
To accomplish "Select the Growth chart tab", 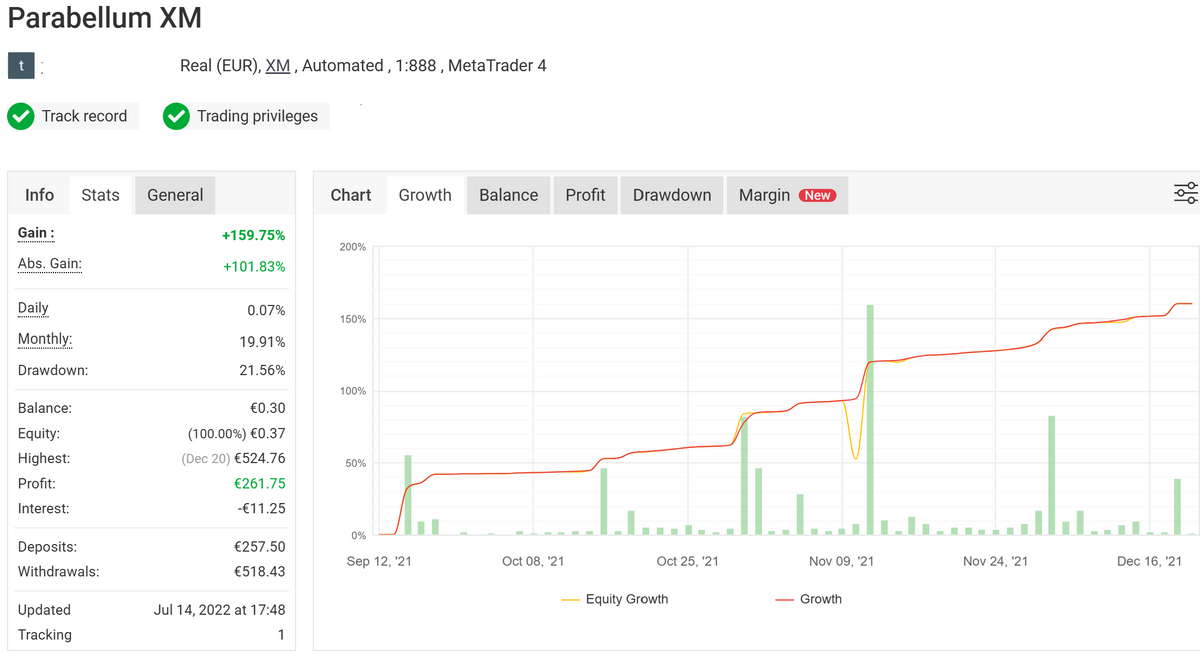I will (x=425, y=195).
